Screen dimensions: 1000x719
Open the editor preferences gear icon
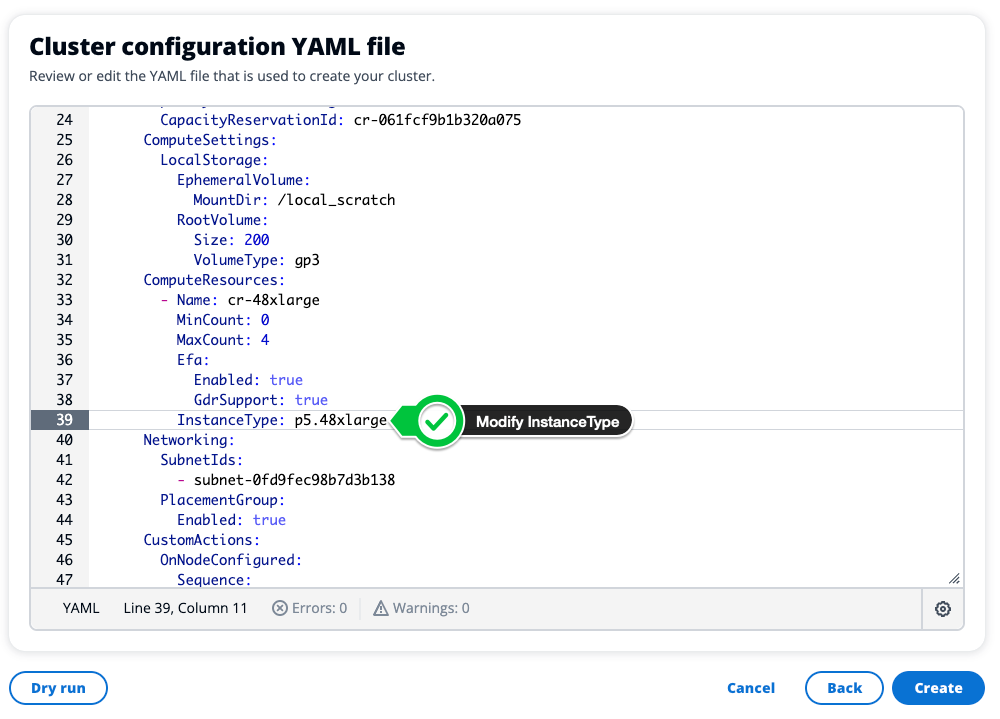point(942,609)
